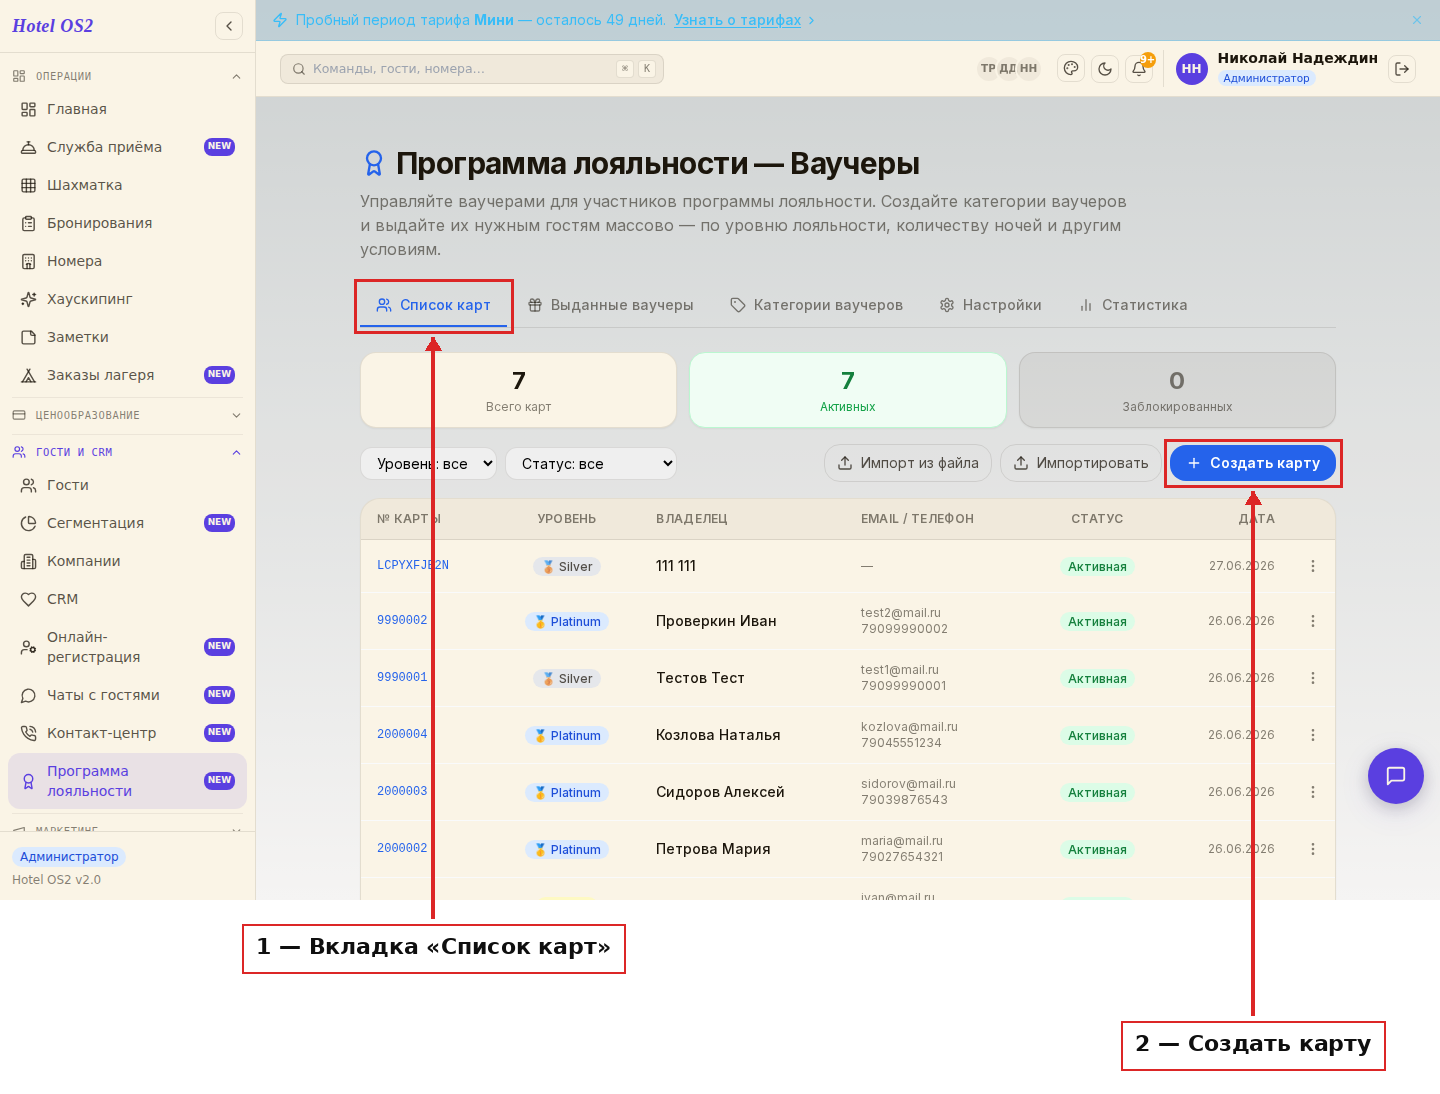Click email kozlova@mail.ru
This screenshot has width=1440, height=1094.
[x=909, y=727]
